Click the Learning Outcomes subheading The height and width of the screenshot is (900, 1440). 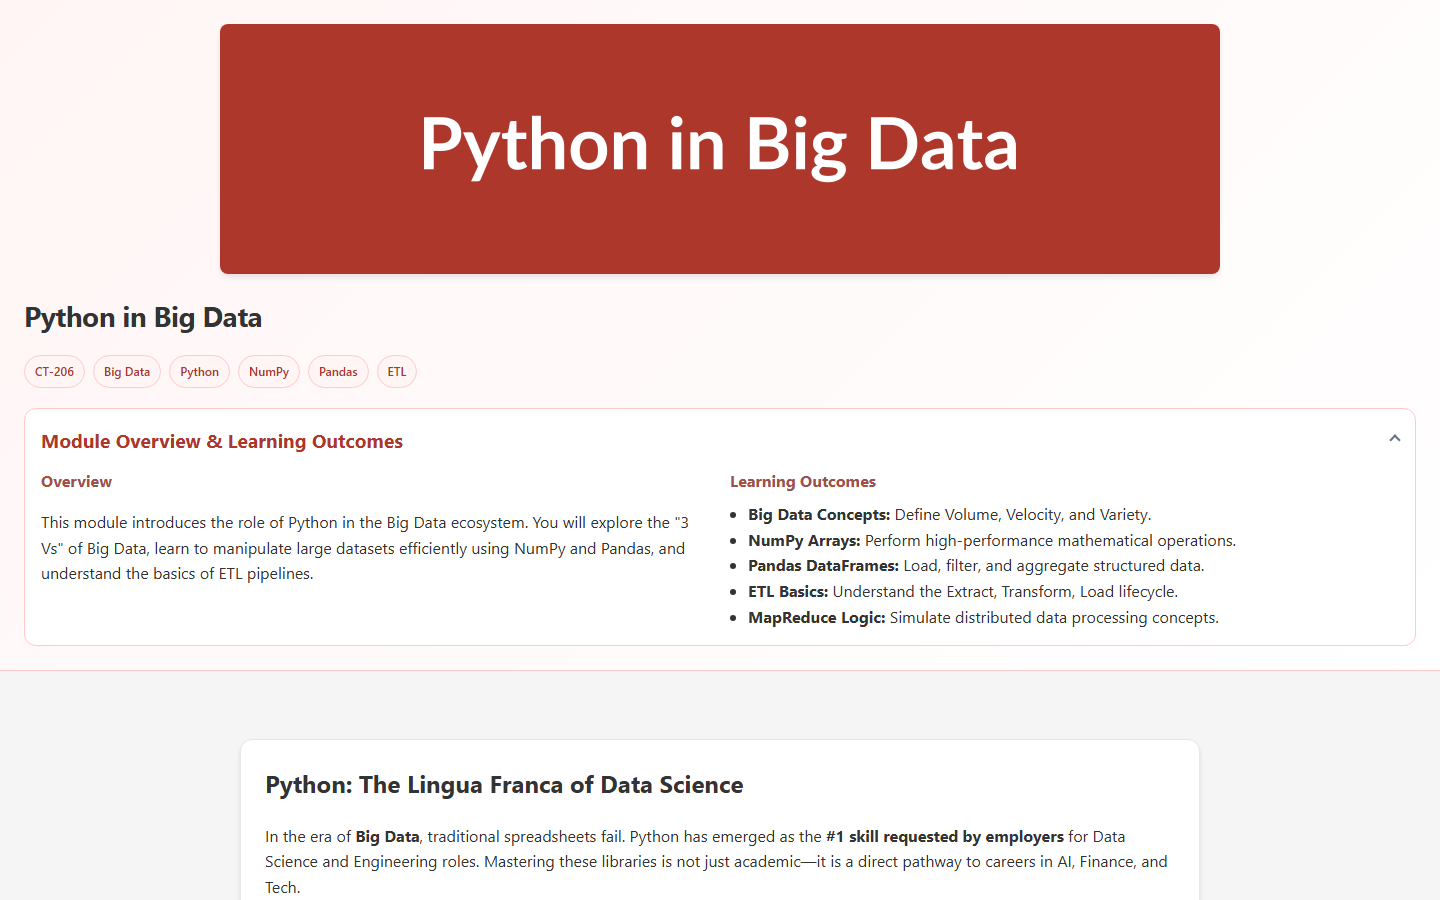[x=802, y=481]
